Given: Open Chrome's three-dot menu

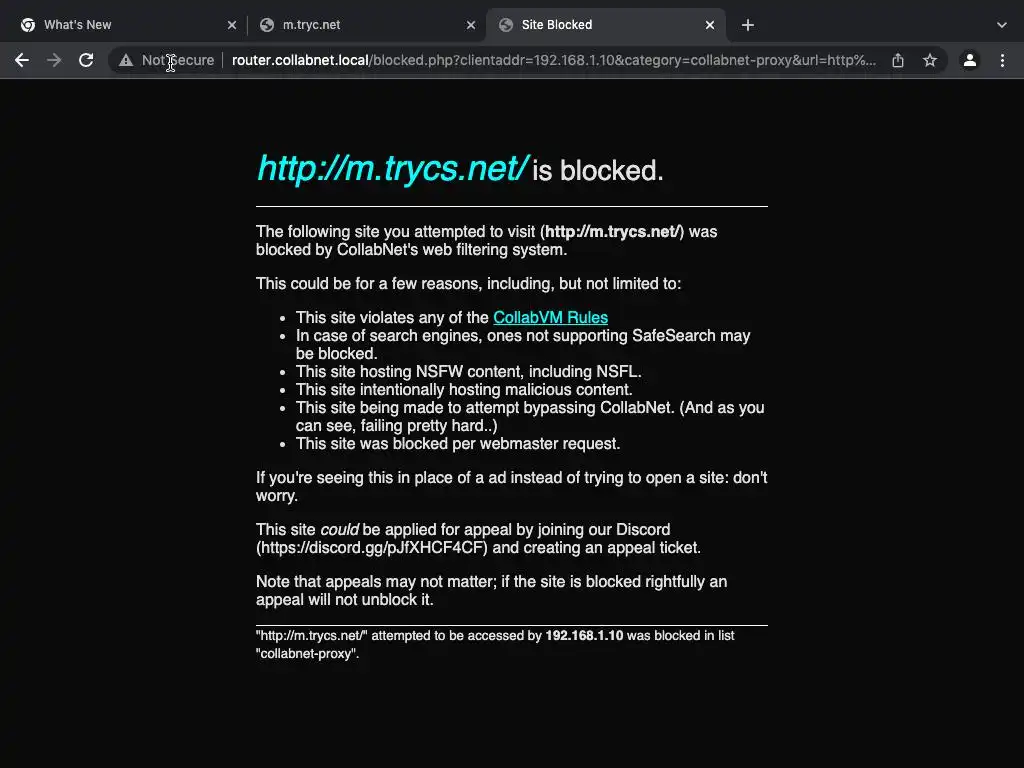Looking at the screenshot, I should click(1002, 60).
